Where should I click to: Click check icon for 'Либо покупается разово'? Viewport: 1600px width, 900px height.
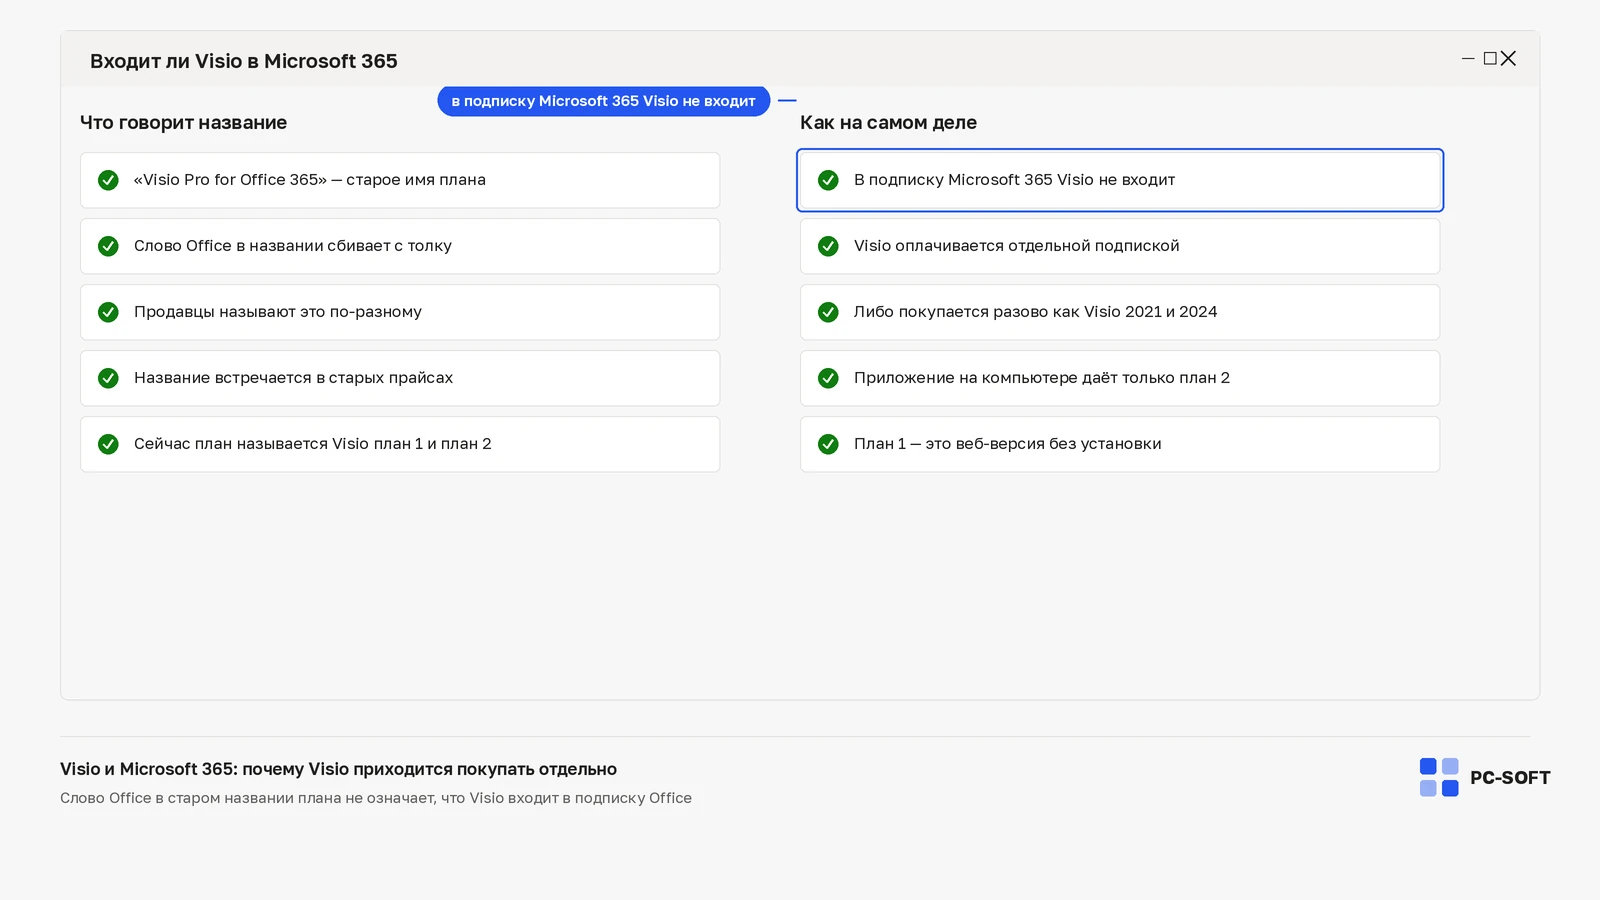point(828,312)
